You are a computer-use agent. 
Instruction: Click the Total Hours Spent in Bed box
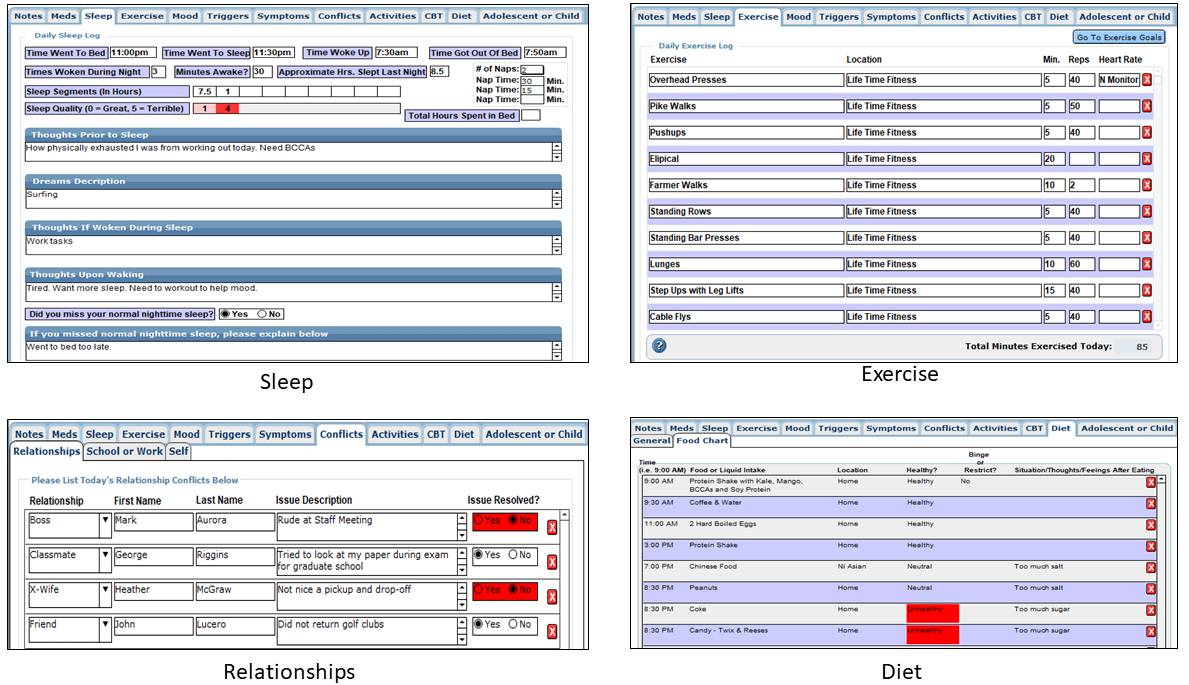tap(531, 115)
